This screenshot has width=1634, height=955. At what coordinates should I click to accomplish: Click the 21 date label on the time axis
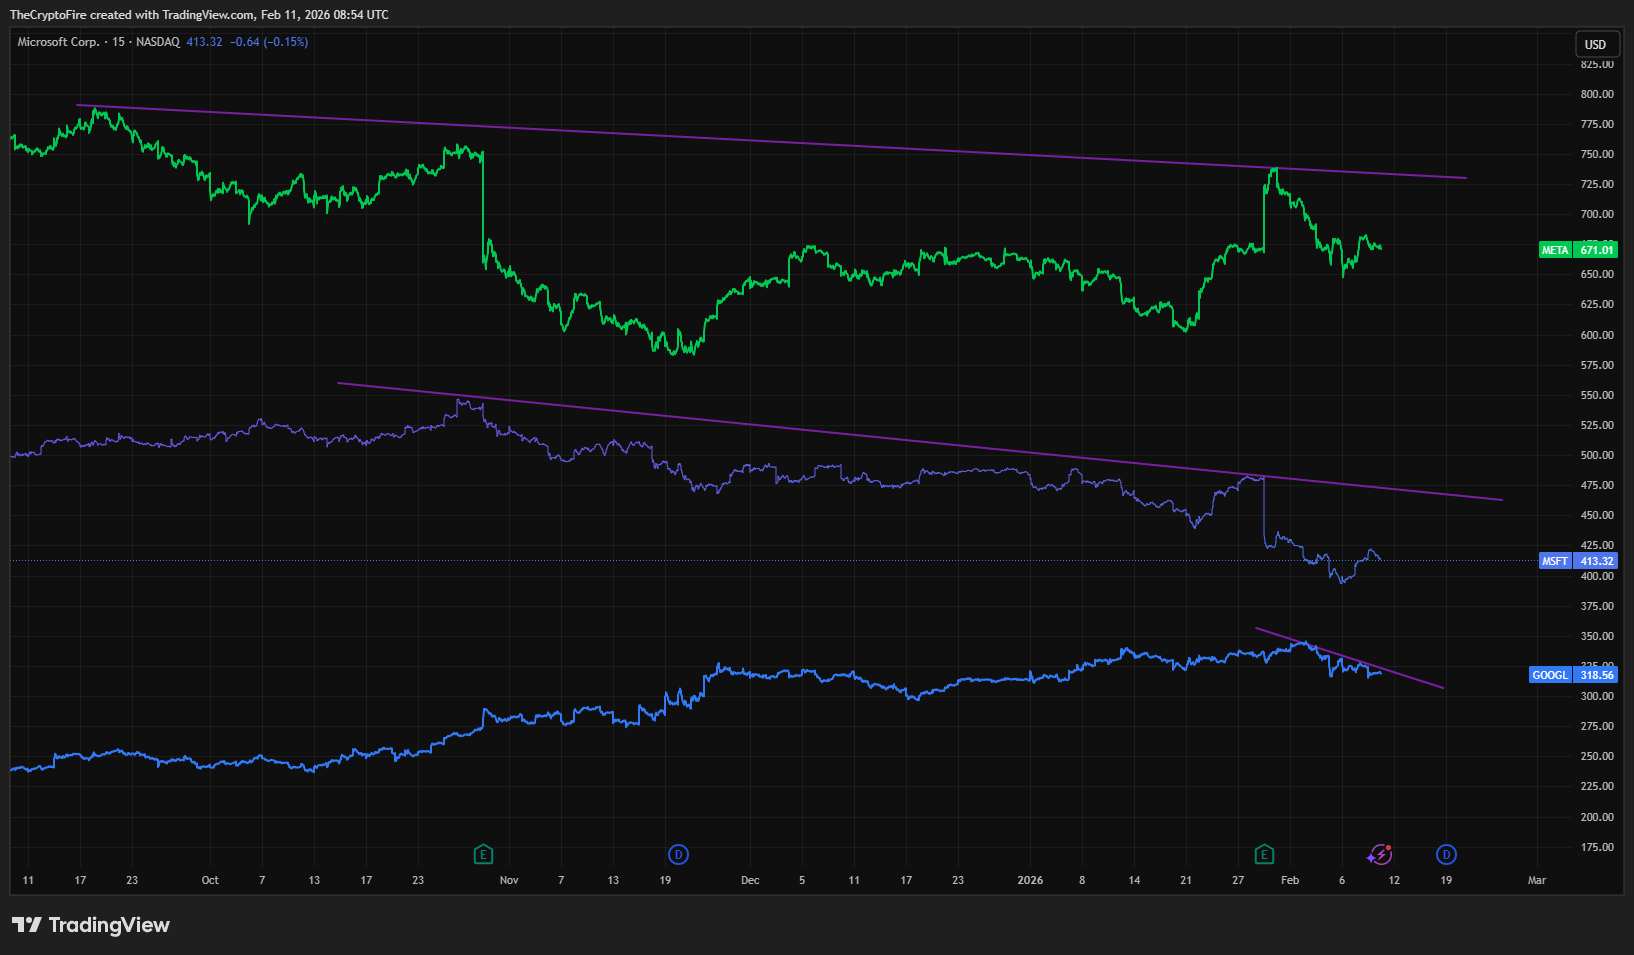coord(1186,880)
